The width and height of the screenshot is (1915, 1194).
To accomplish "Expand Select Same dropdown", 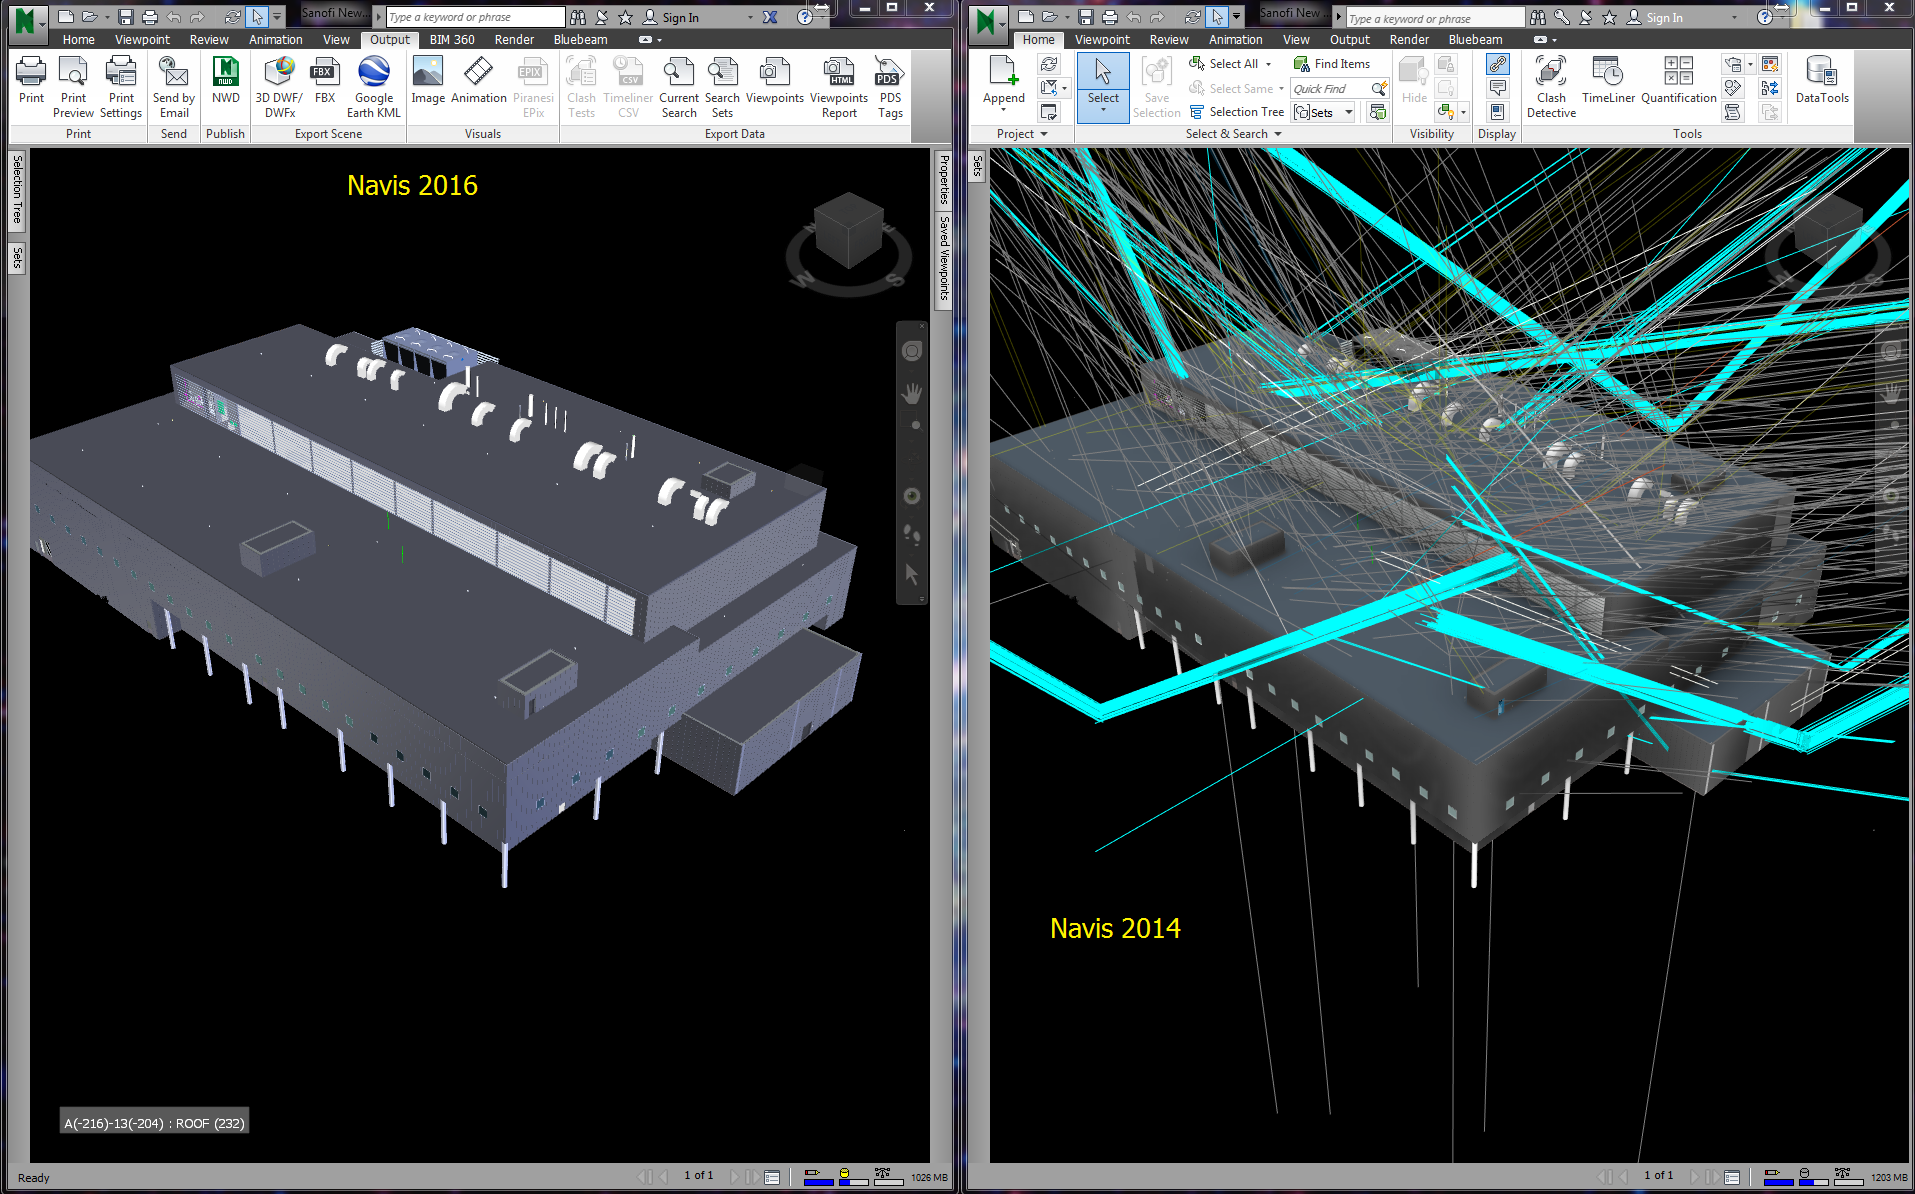I will (x=1281, y=89).
